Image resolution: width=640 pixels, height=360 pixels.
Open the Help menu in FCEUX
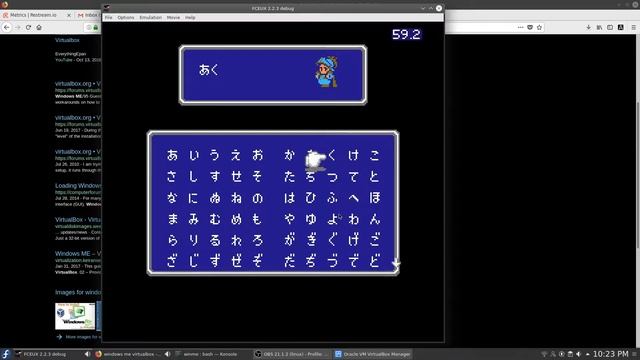(x=190, y=18)
